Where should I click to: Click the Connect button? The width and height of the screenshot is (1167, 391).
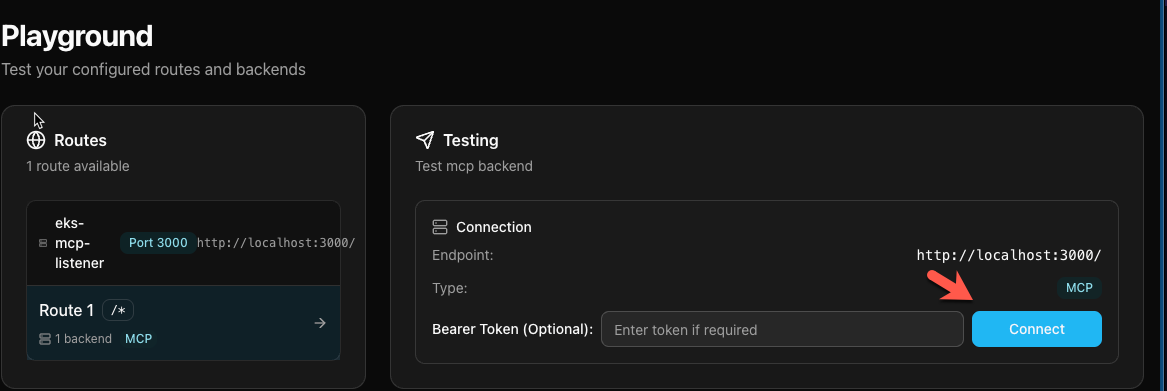1037,329
